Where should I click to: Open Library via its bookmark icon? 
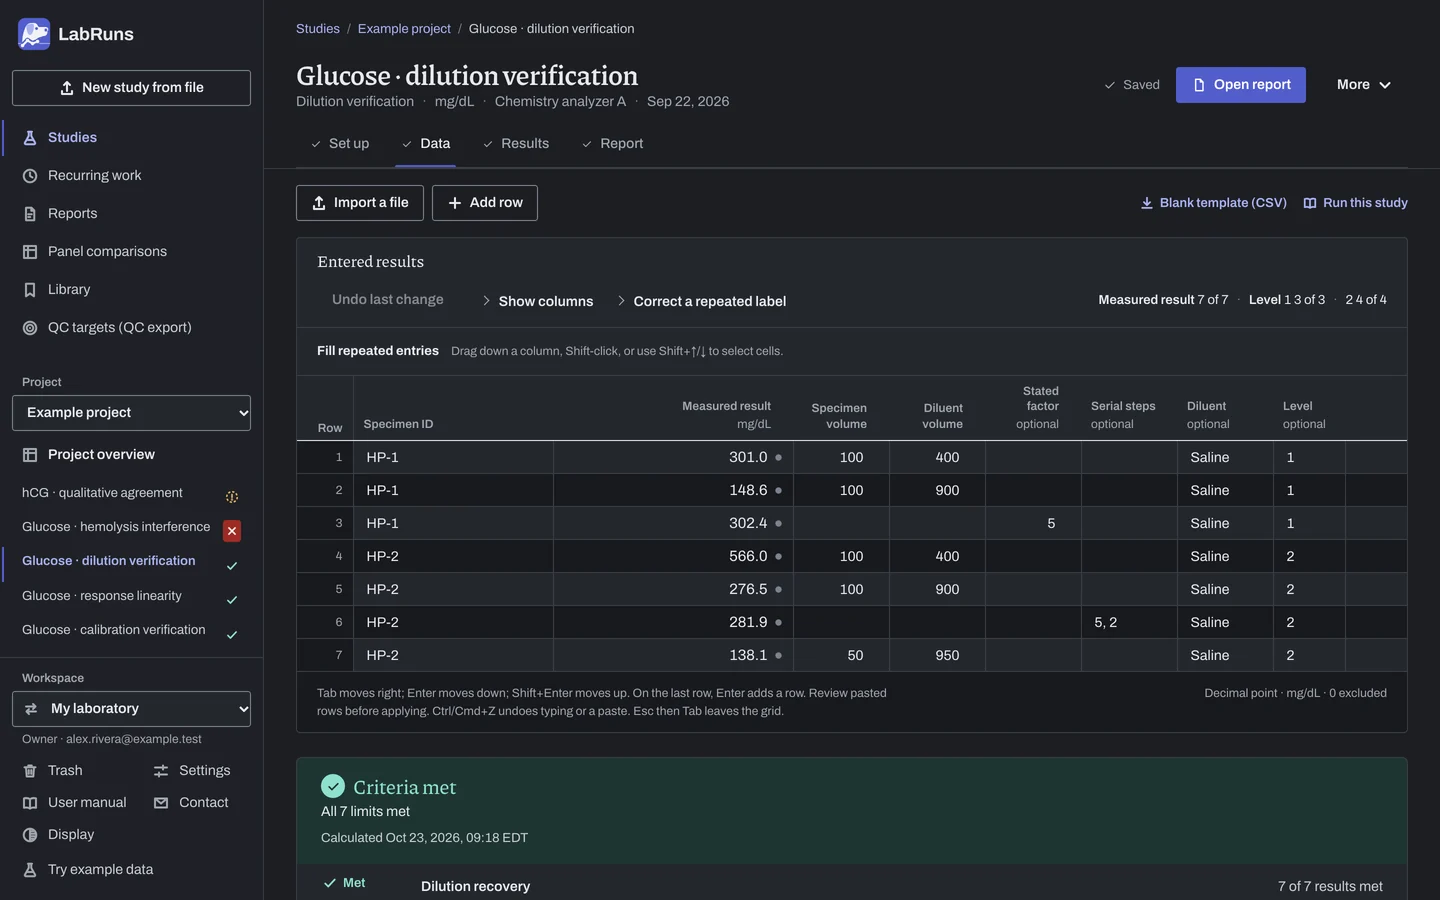[30, 290]
